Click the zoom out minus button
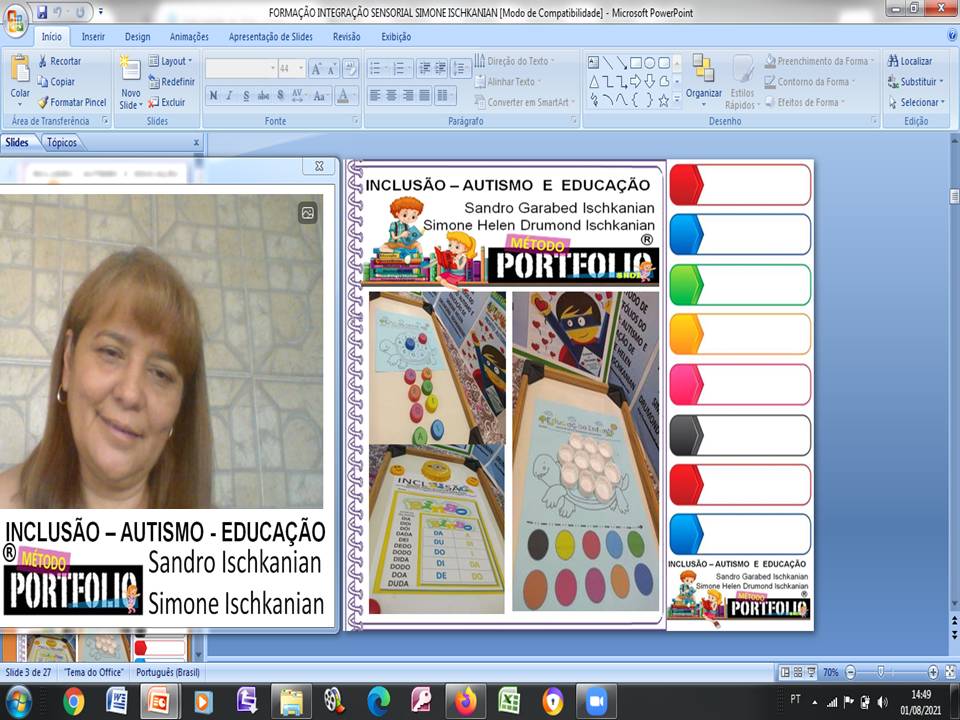960x720 pixels. point(850,672)
